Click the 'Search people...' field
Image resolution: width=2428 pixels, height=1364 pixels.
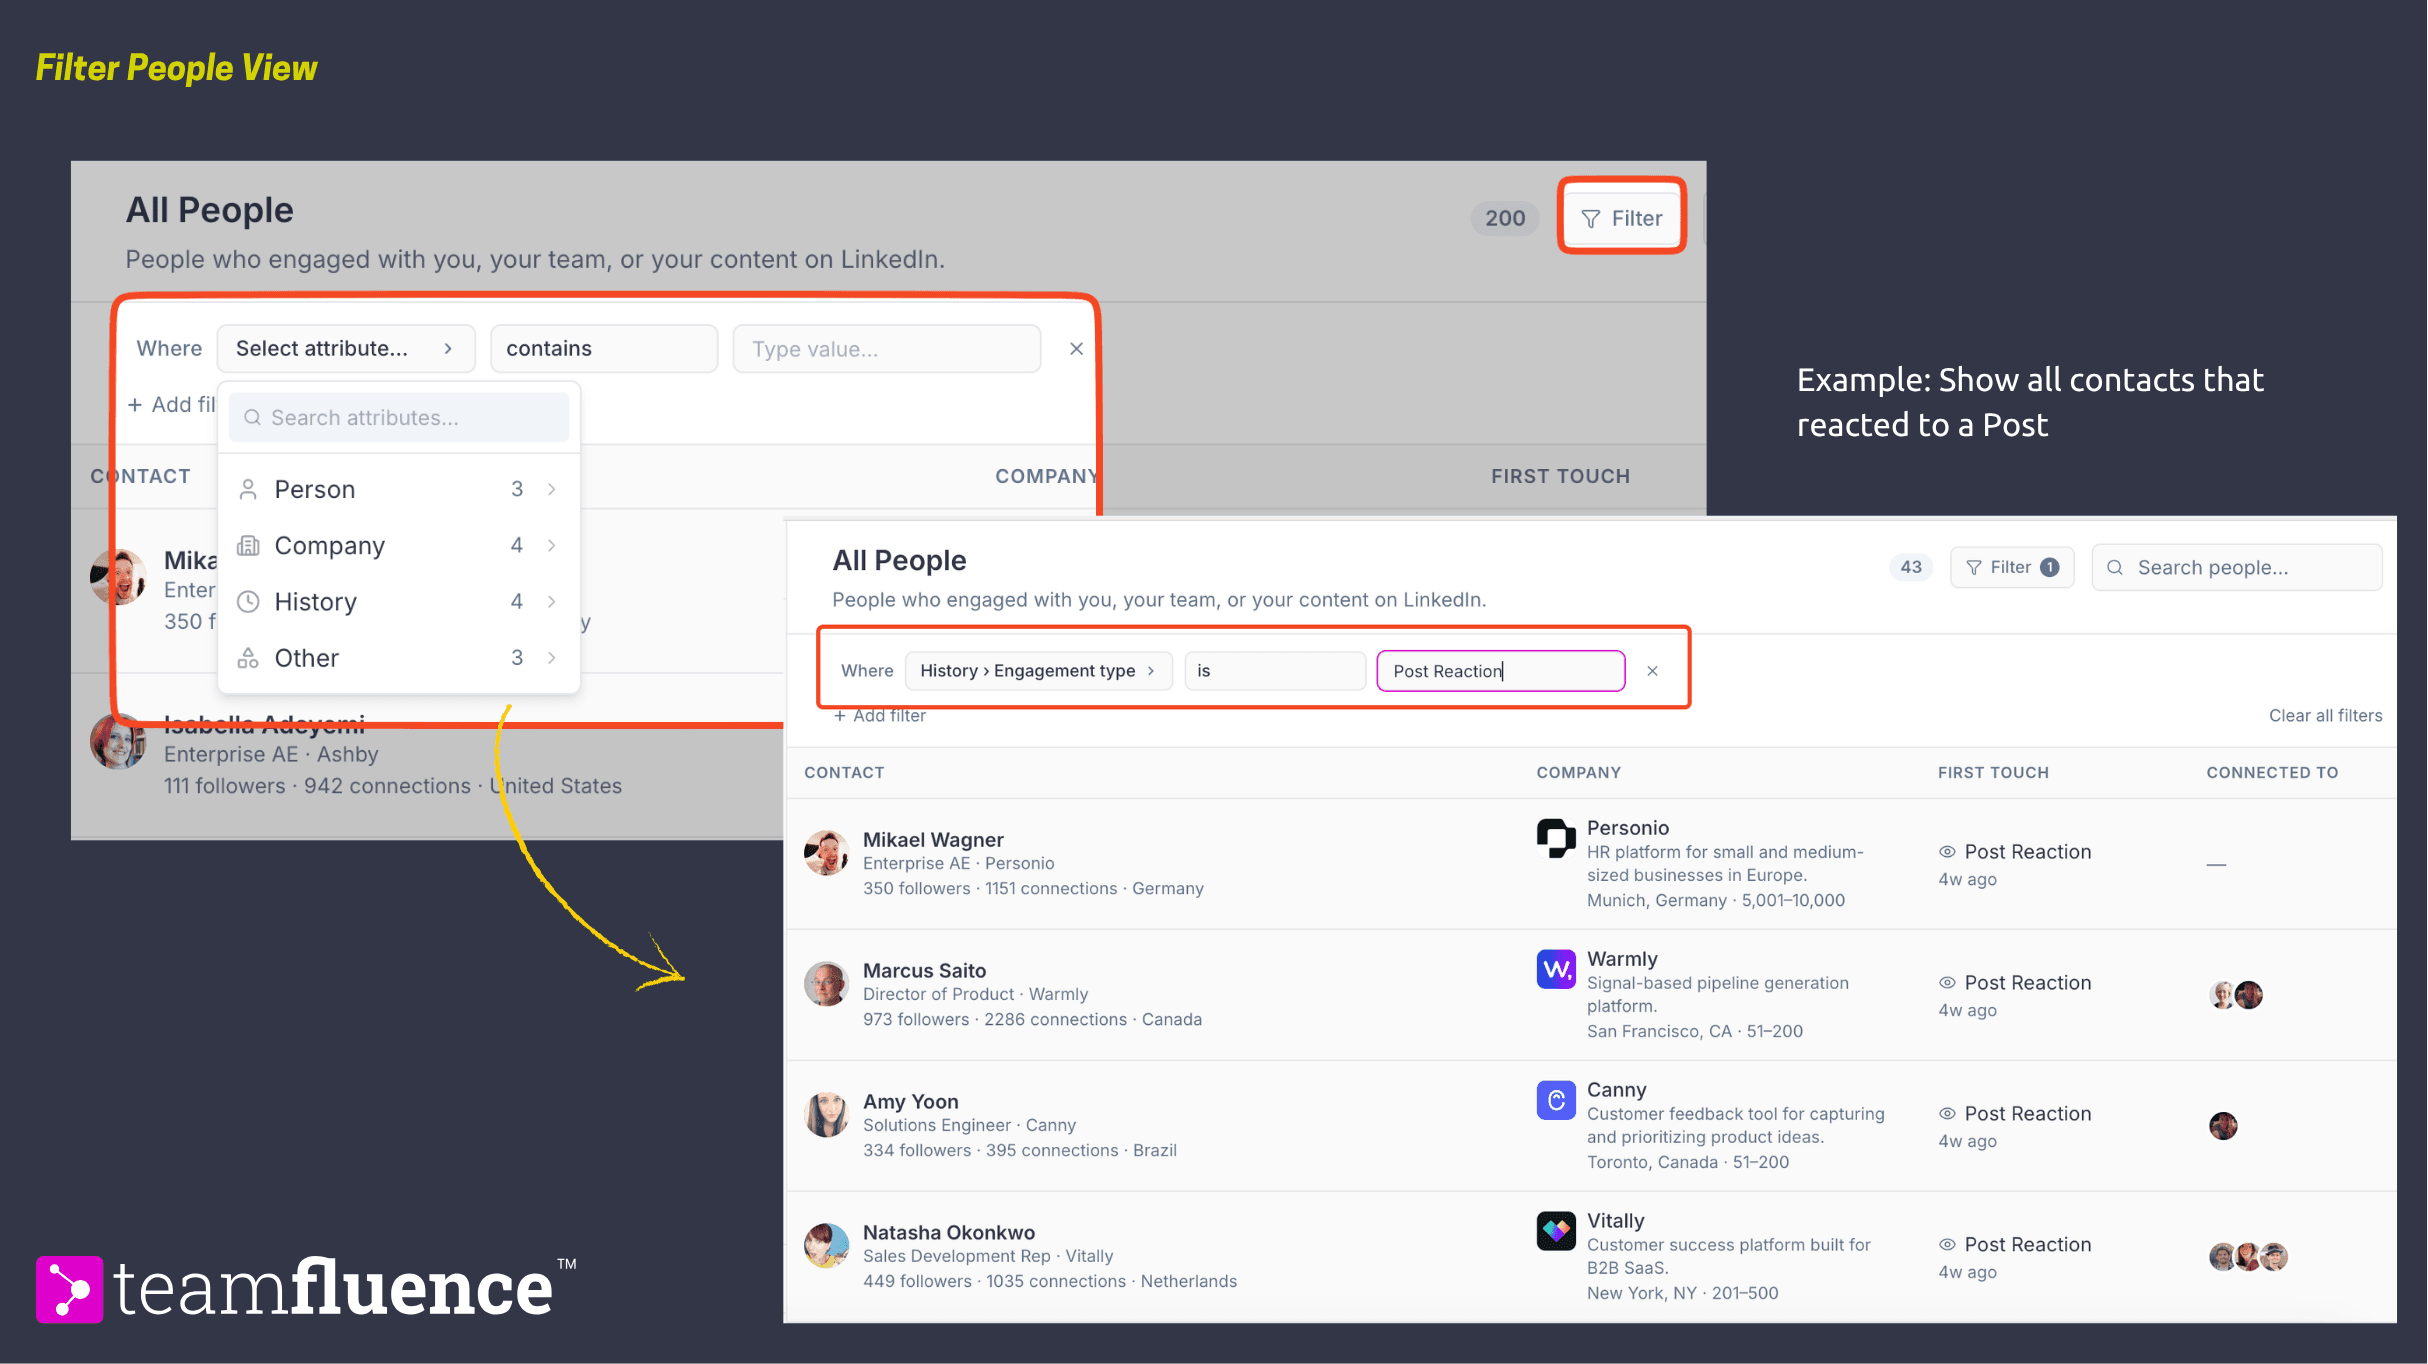pyautogui.click(x=2237, y=567)
